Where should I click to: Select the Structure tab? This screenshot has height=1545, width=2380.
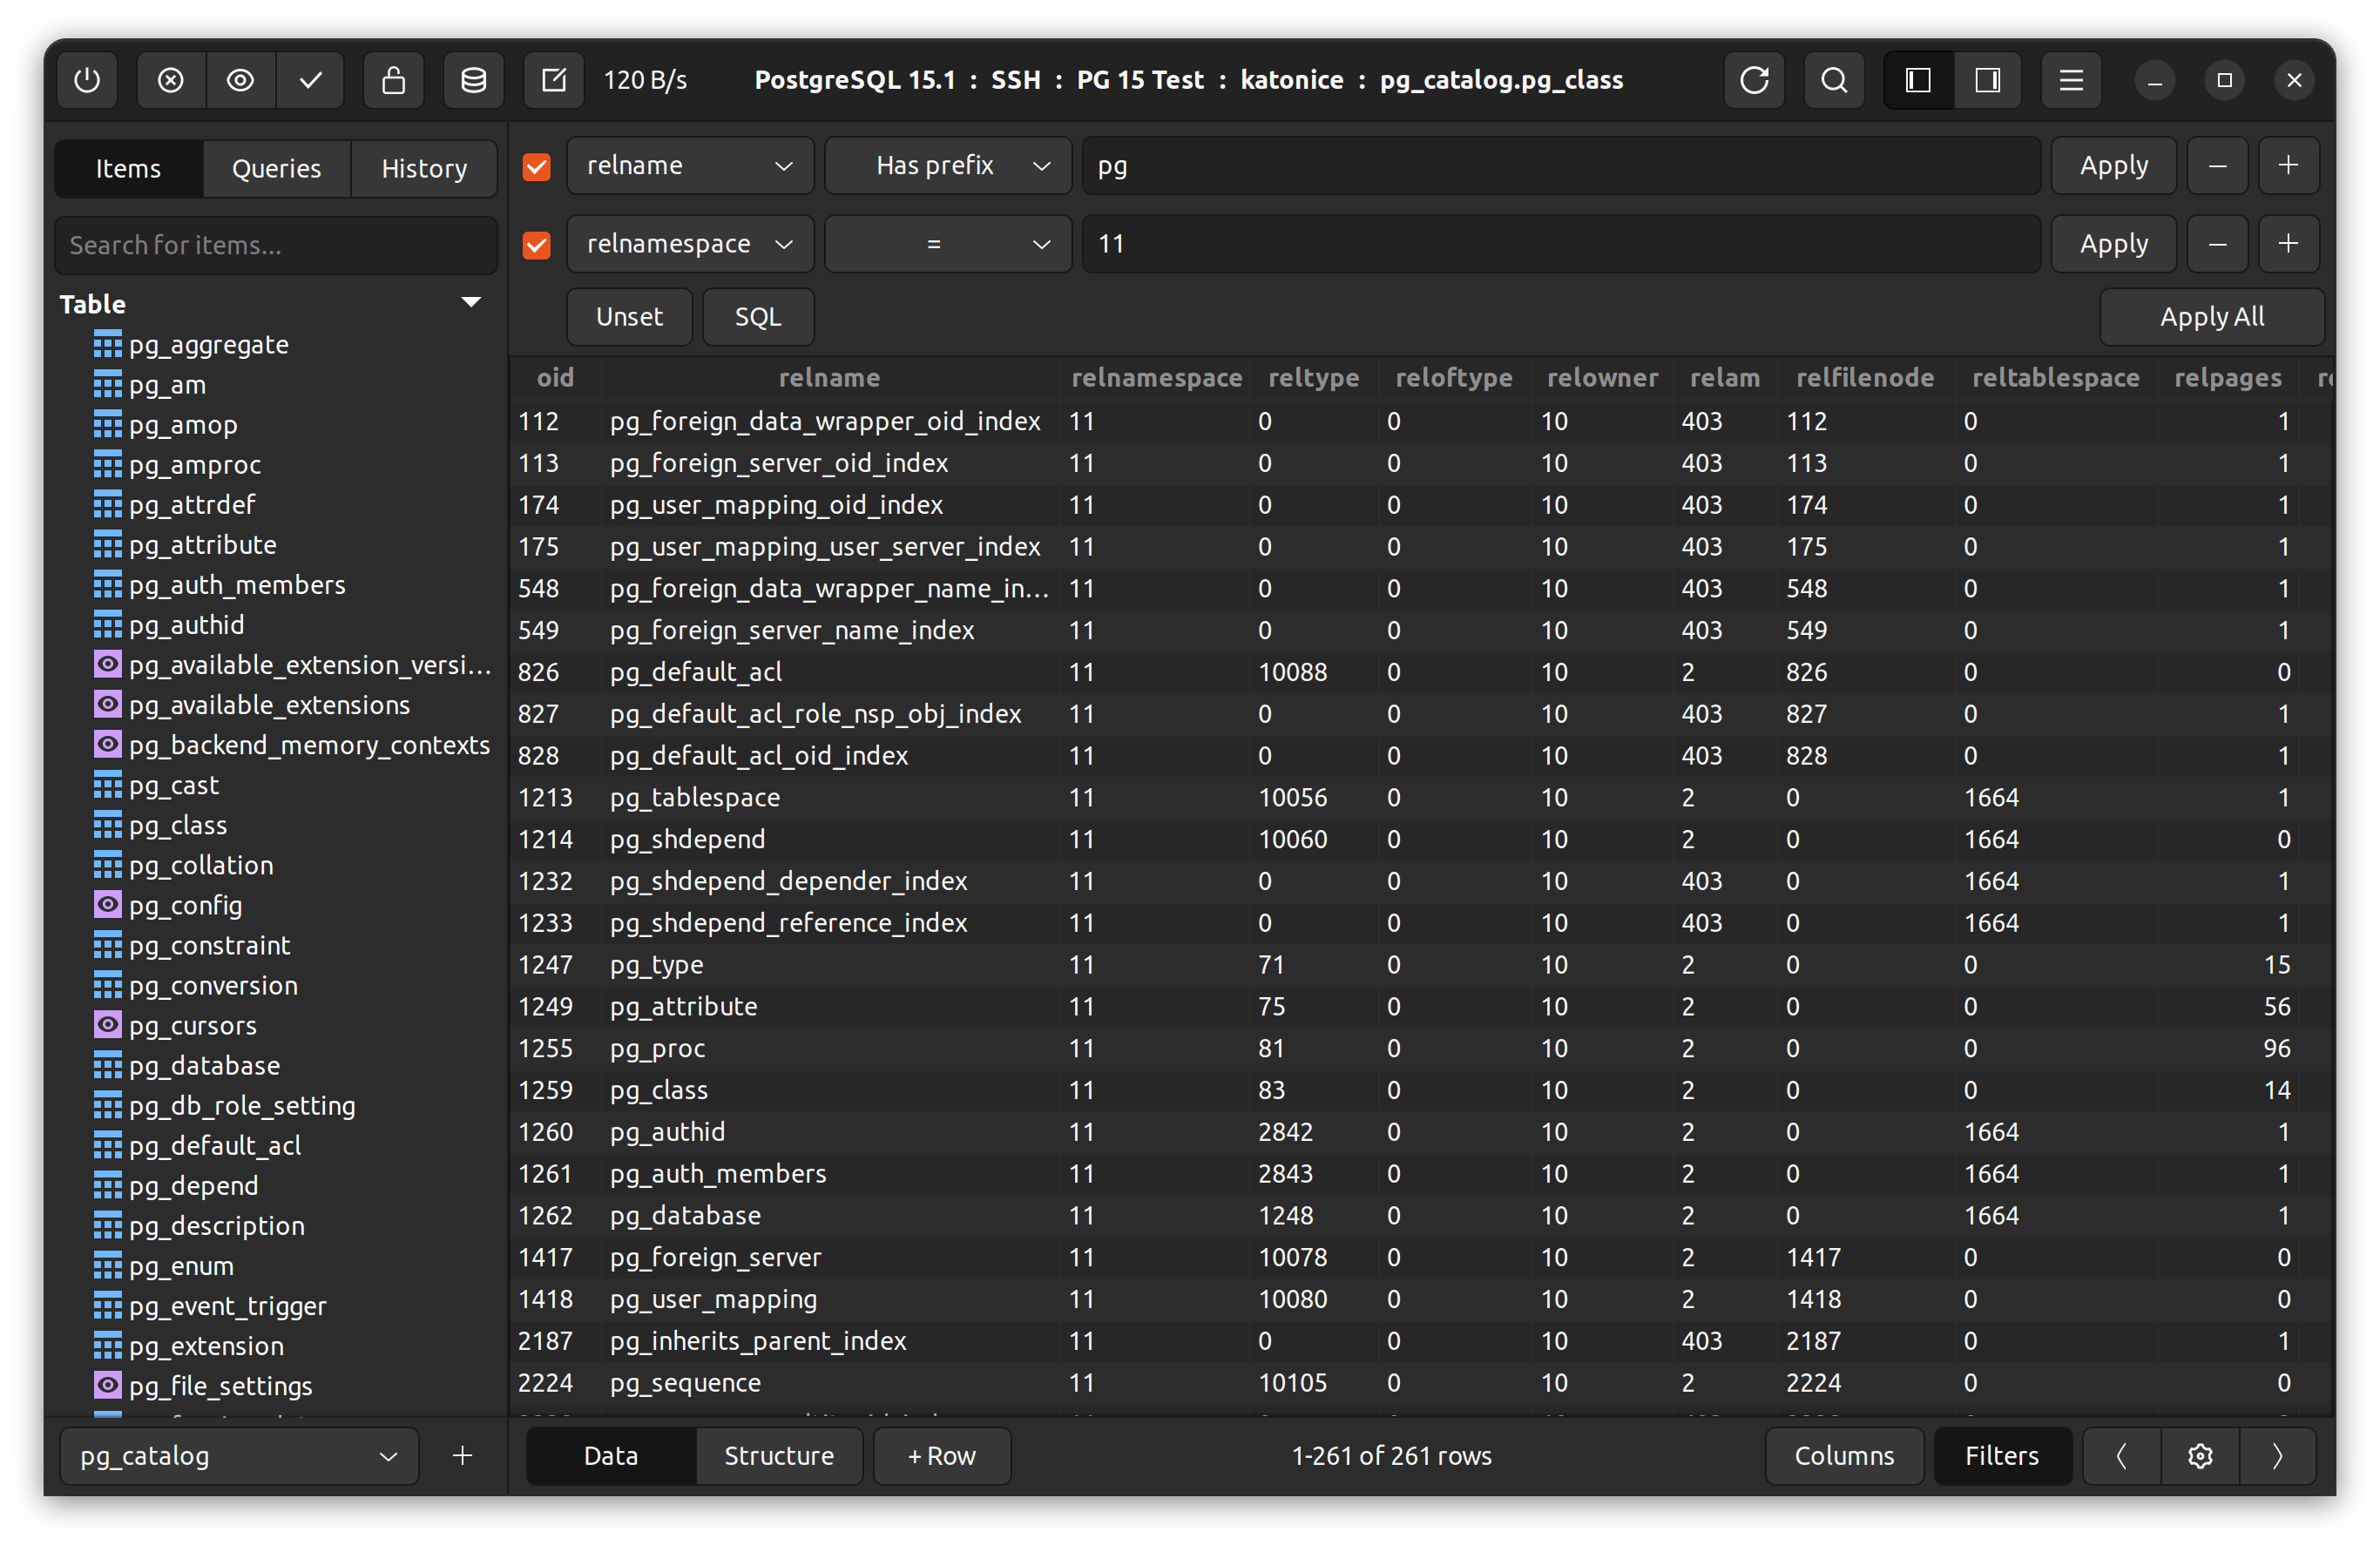pos(779,1456)
